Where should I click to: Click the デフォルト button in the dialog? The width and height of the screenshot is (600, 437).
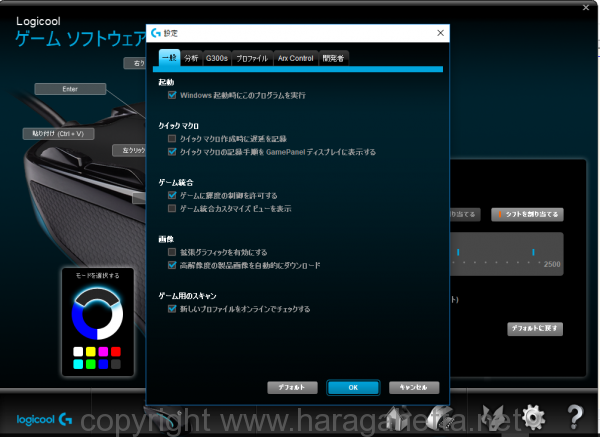(x=292, y=387)
